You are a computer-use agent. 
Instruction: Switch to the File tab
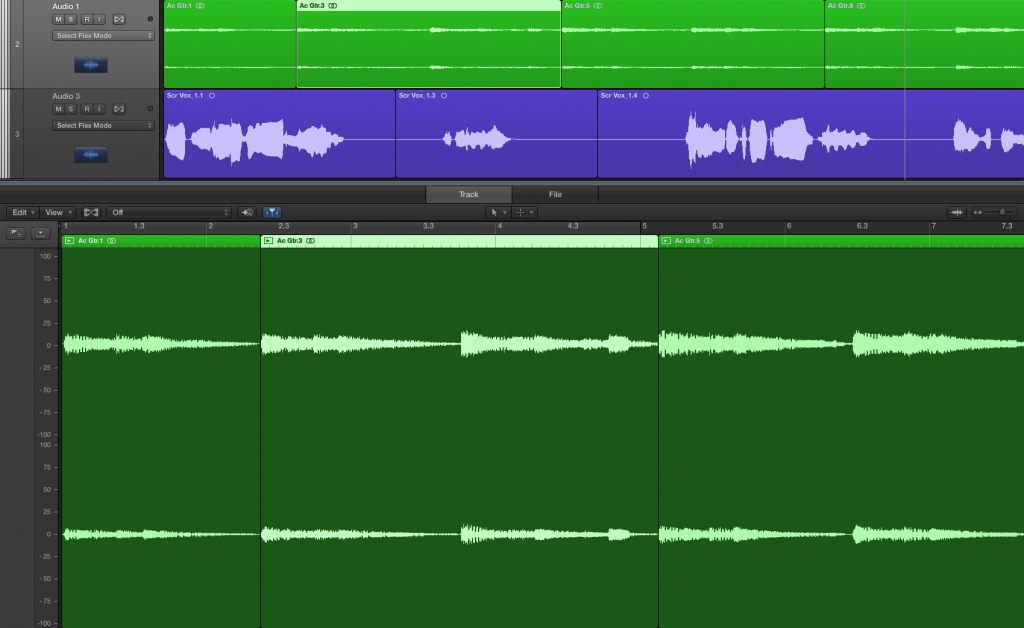point(555,194)
